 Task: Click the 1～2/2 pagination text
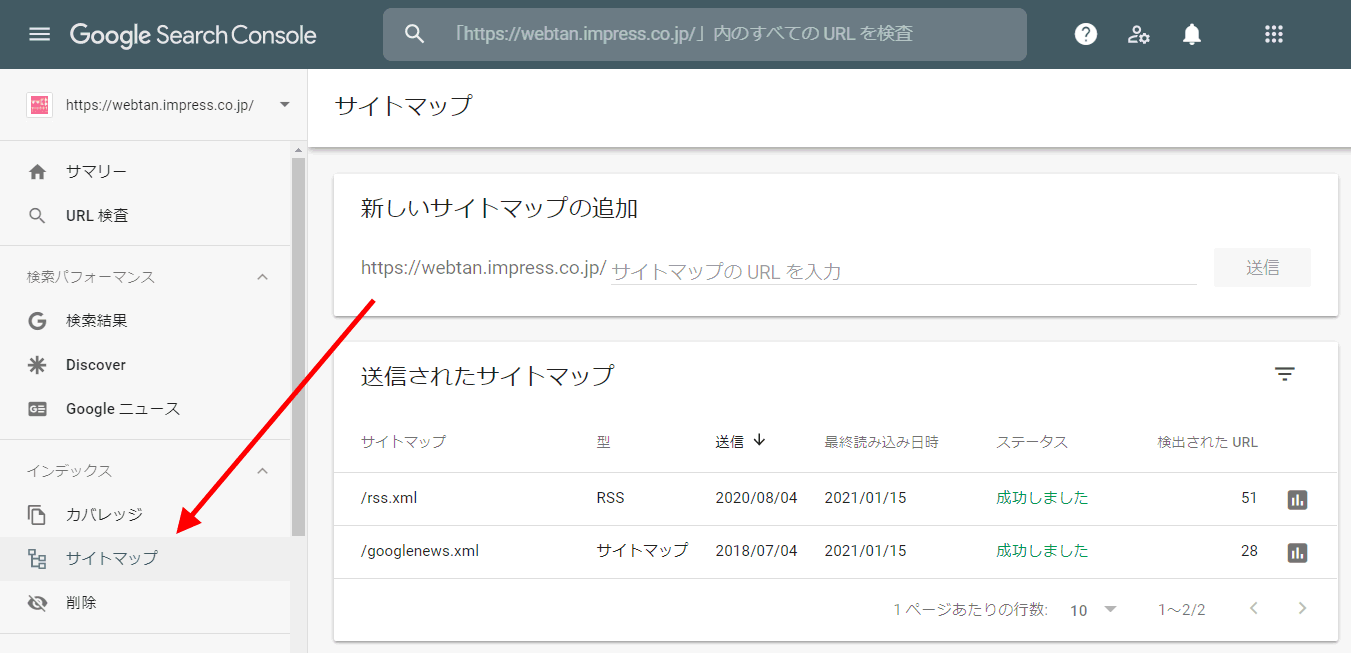click(x=1181, y=609)
